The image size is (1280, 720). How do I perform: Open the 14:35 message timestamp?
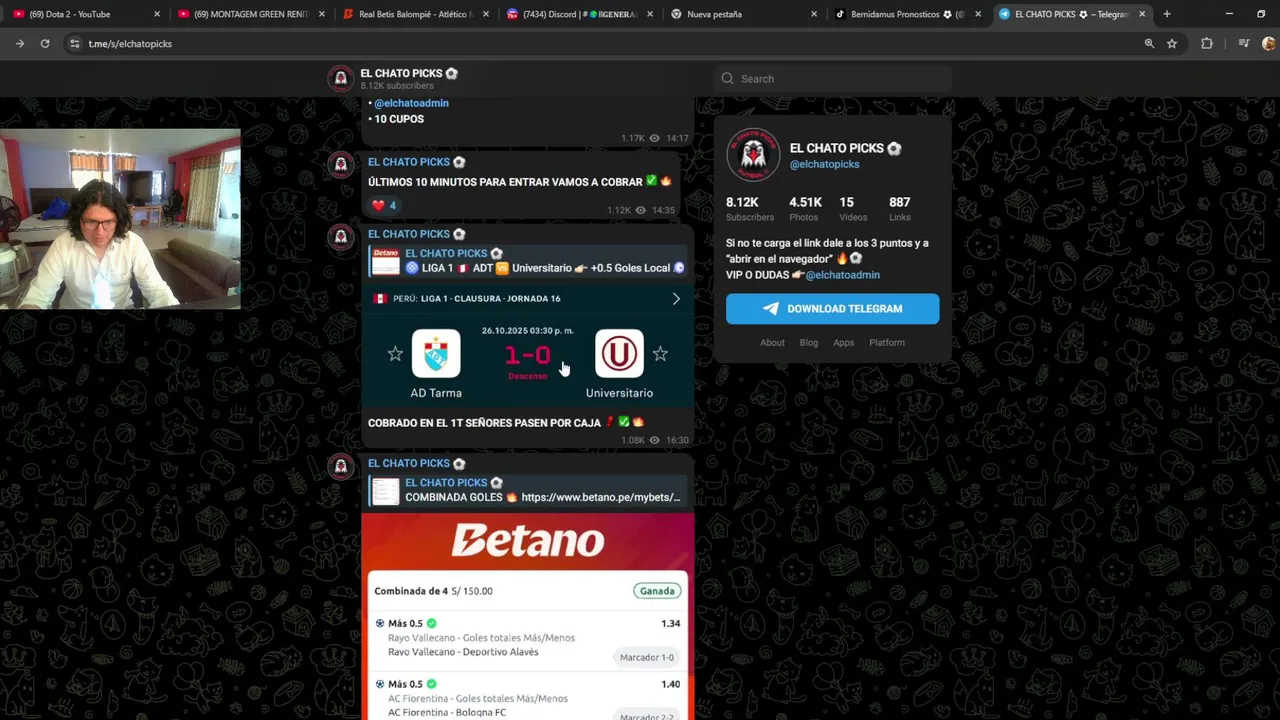[663, 210]
